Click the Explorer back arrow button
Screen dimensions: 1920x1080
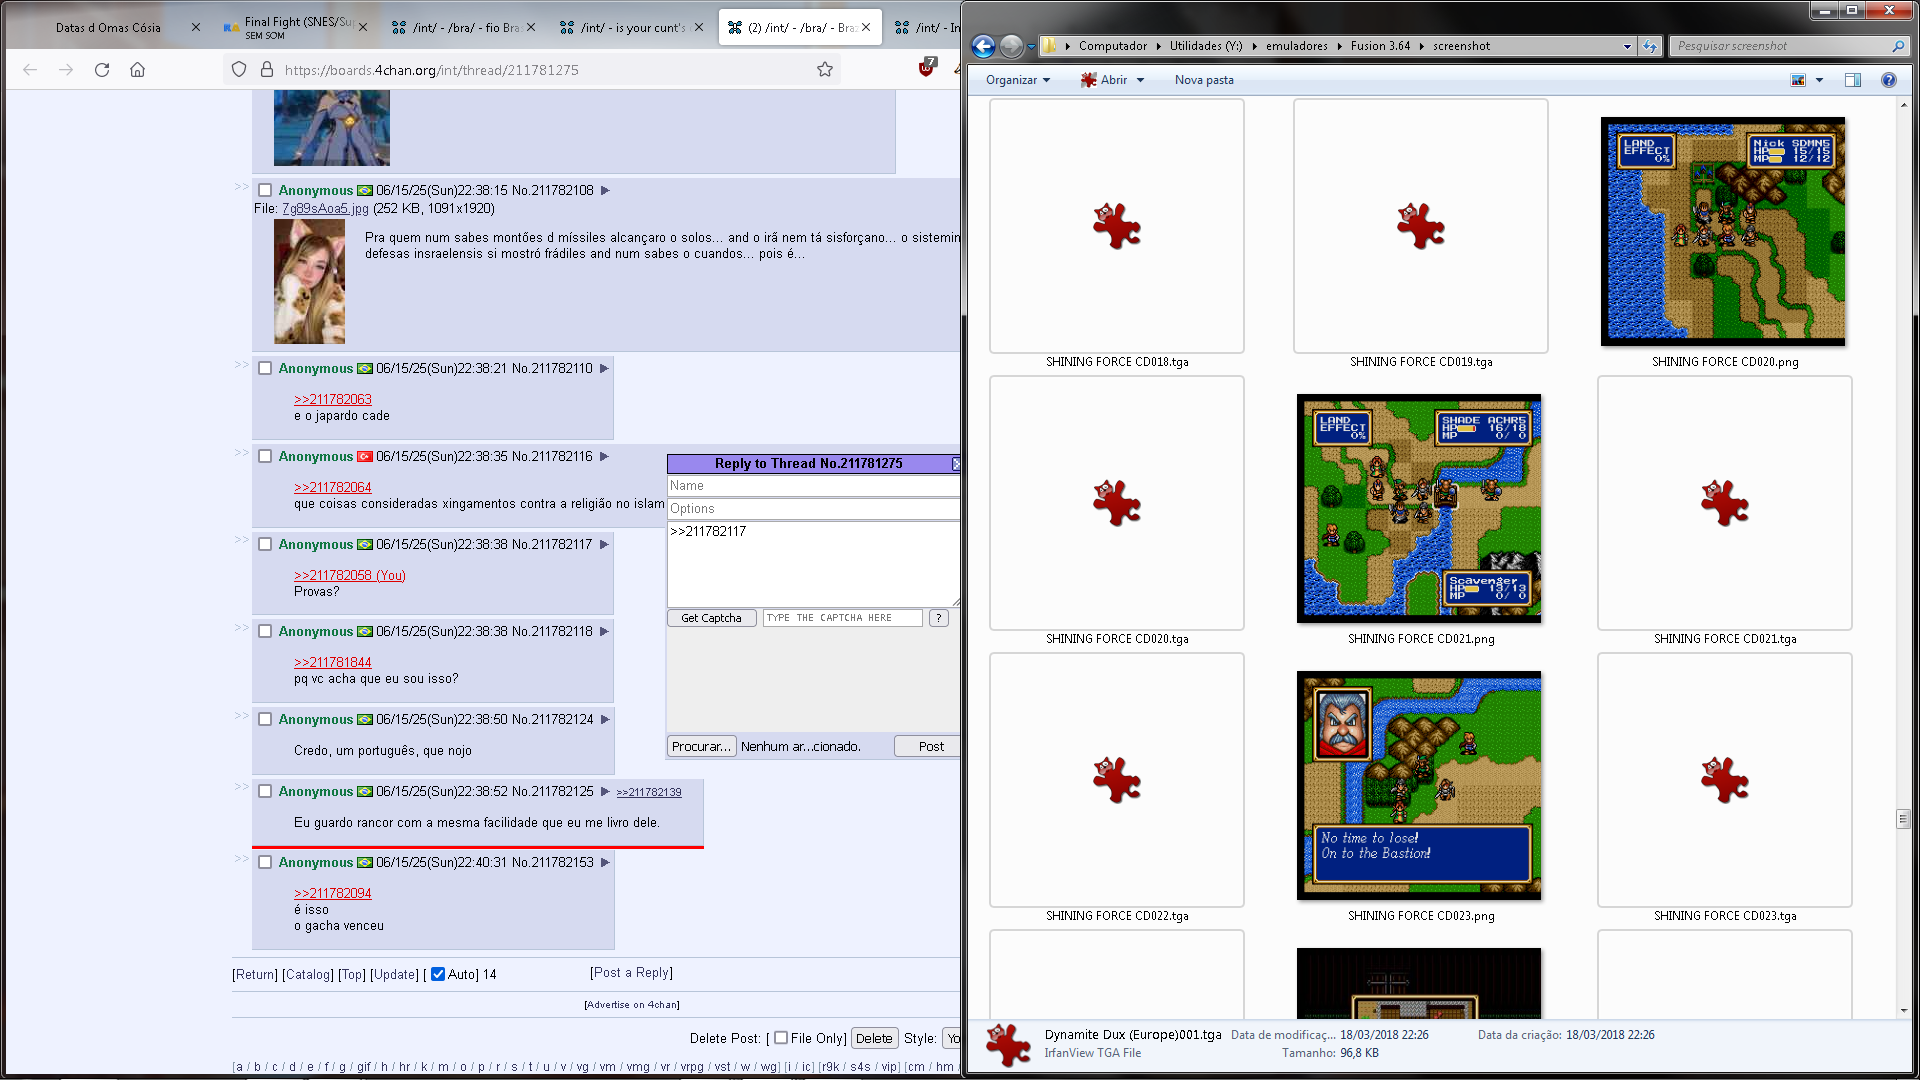tap(983, 46)
